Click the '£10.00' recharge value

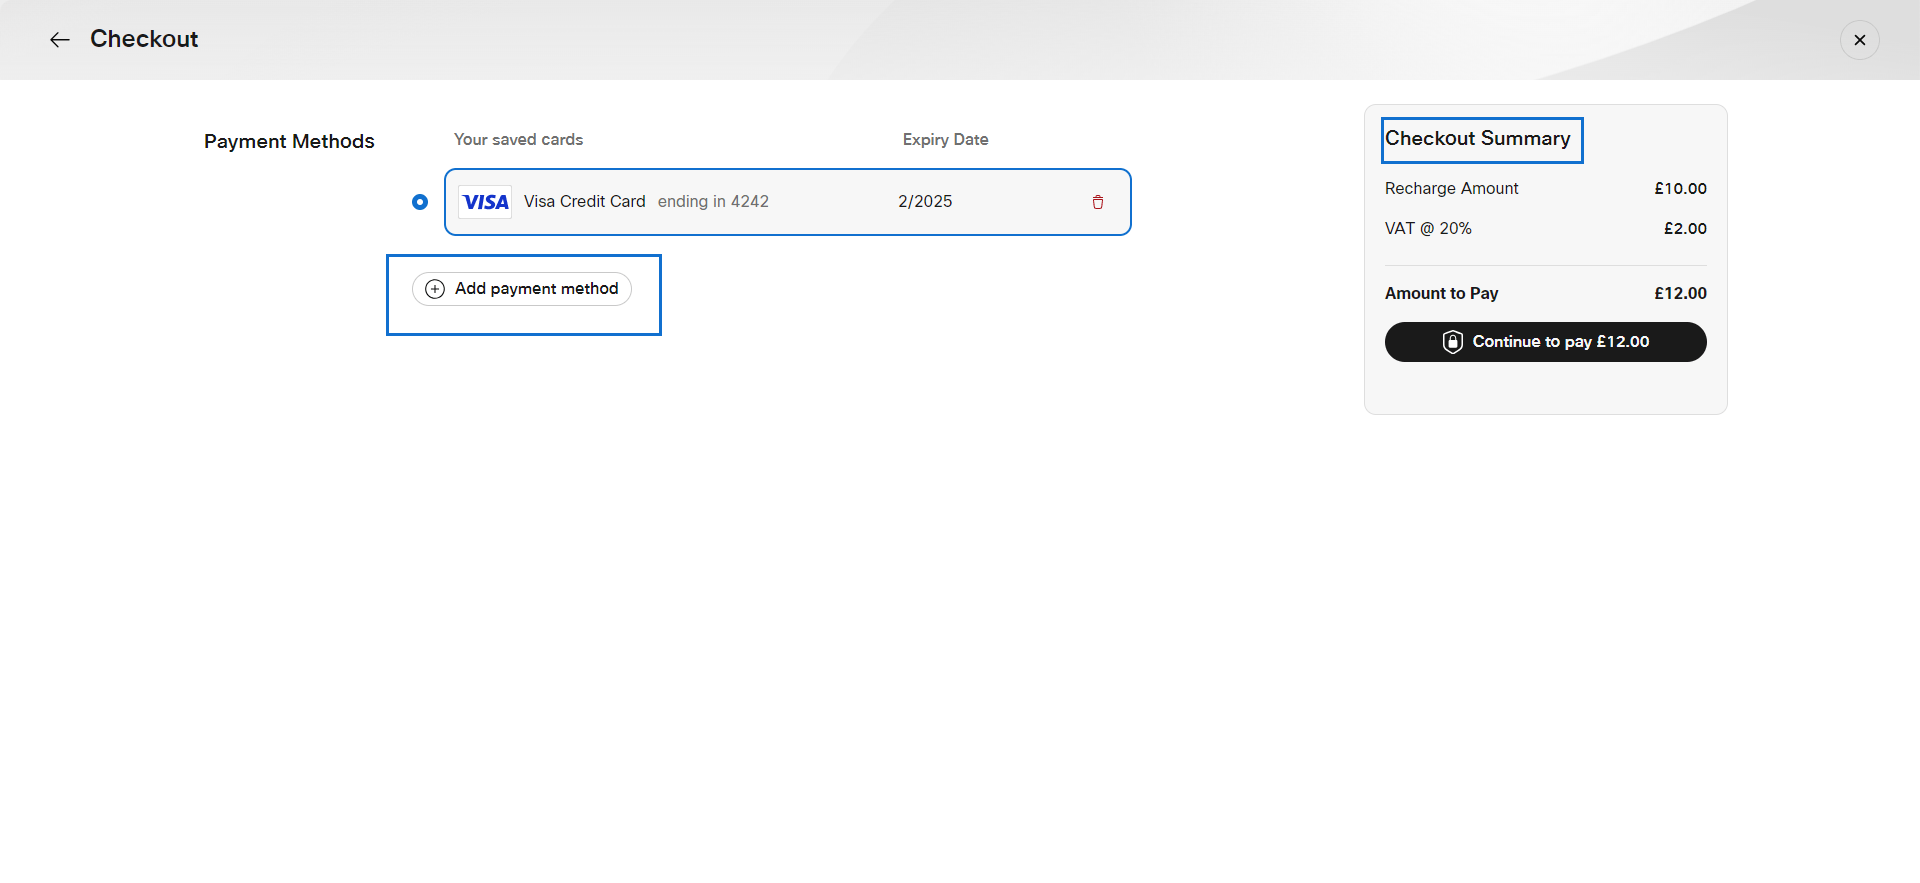click(x=1681, y=188)
